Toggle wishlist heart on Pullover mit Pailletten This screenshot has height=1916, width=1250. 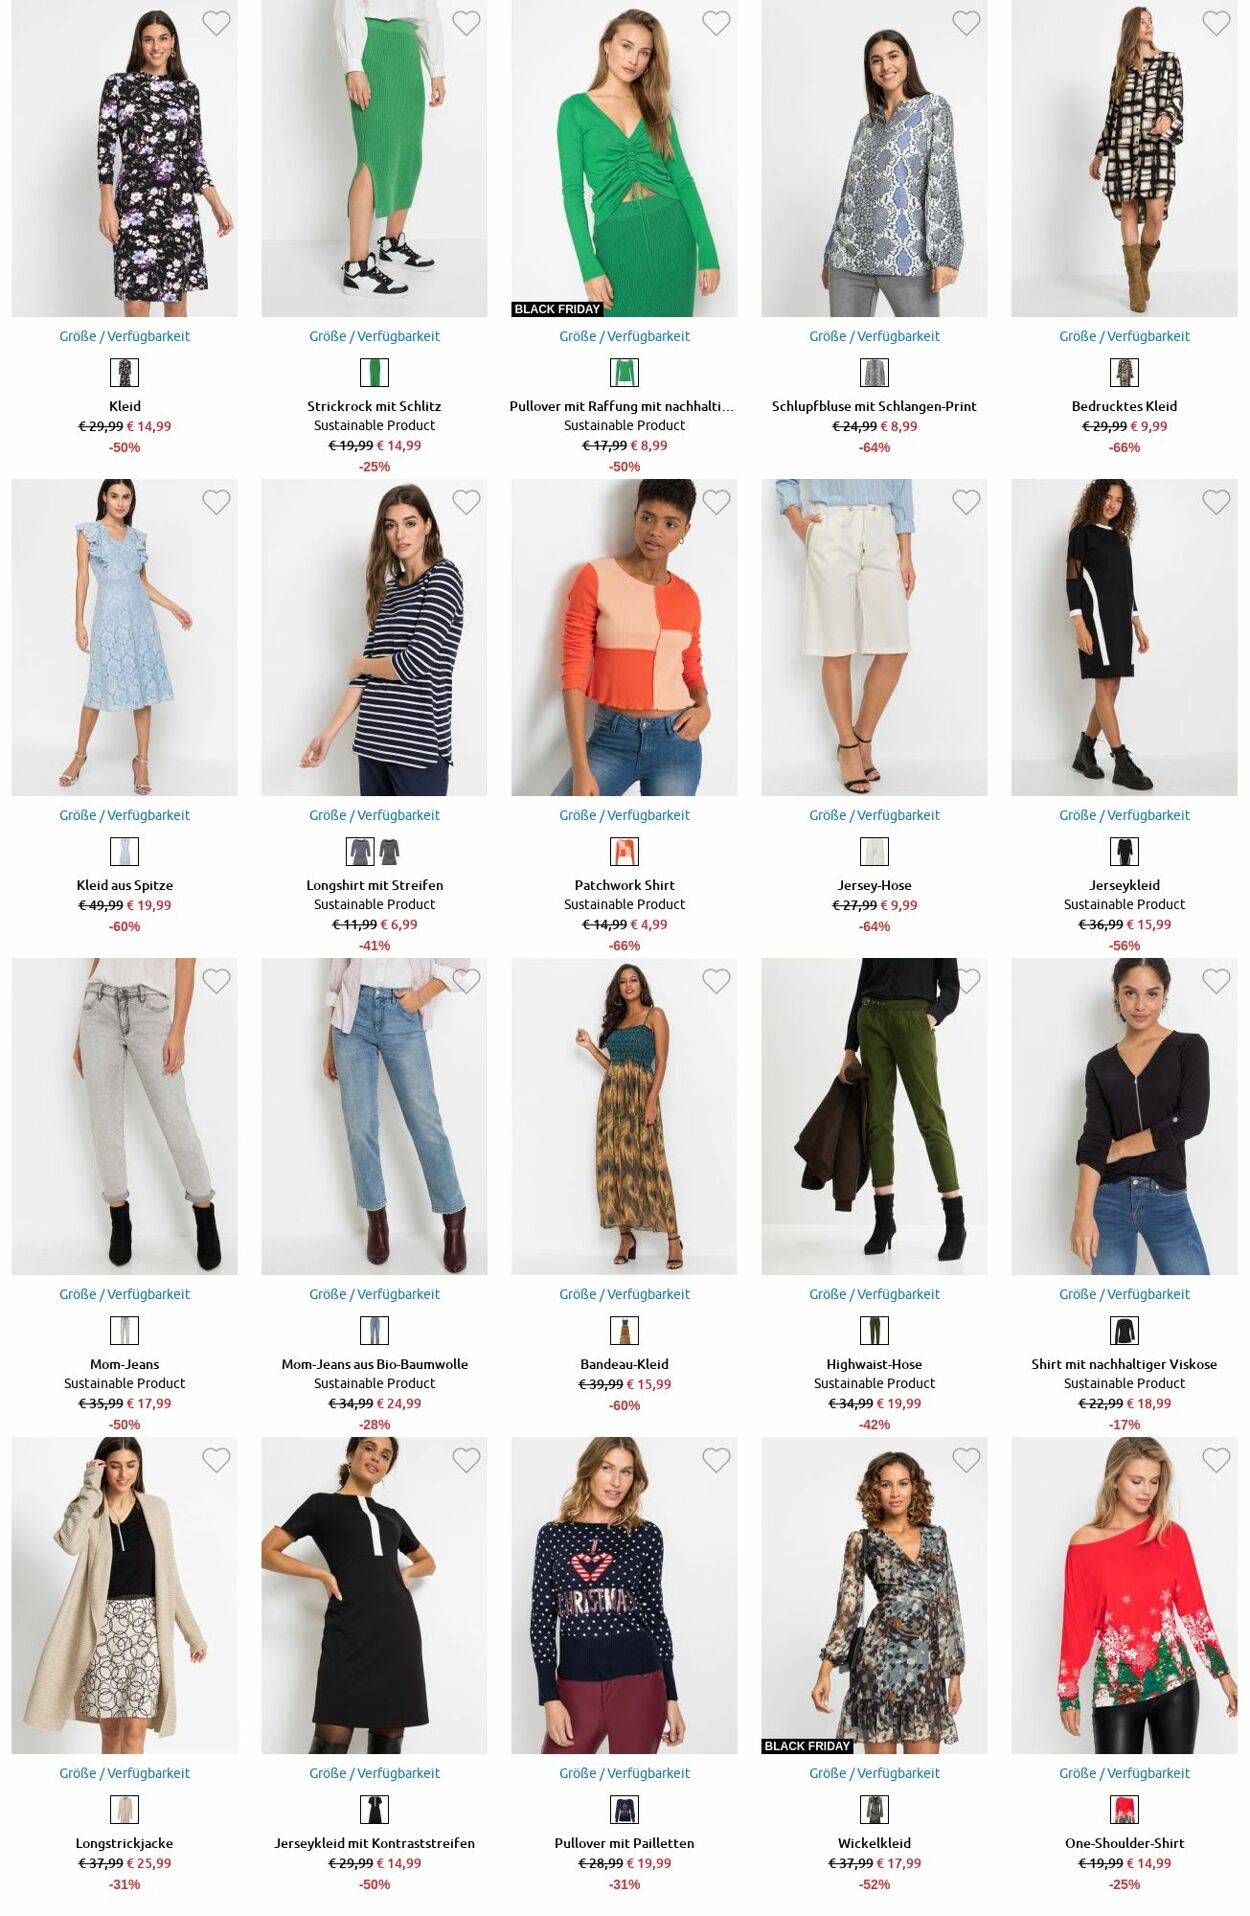pyautogui.click(x=716, y=1460)
